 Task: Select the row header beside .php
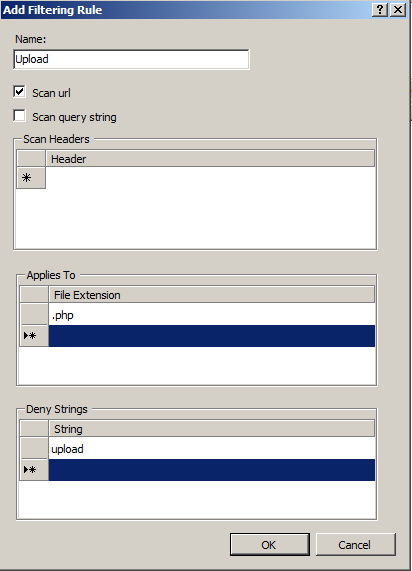click(34, 314)
